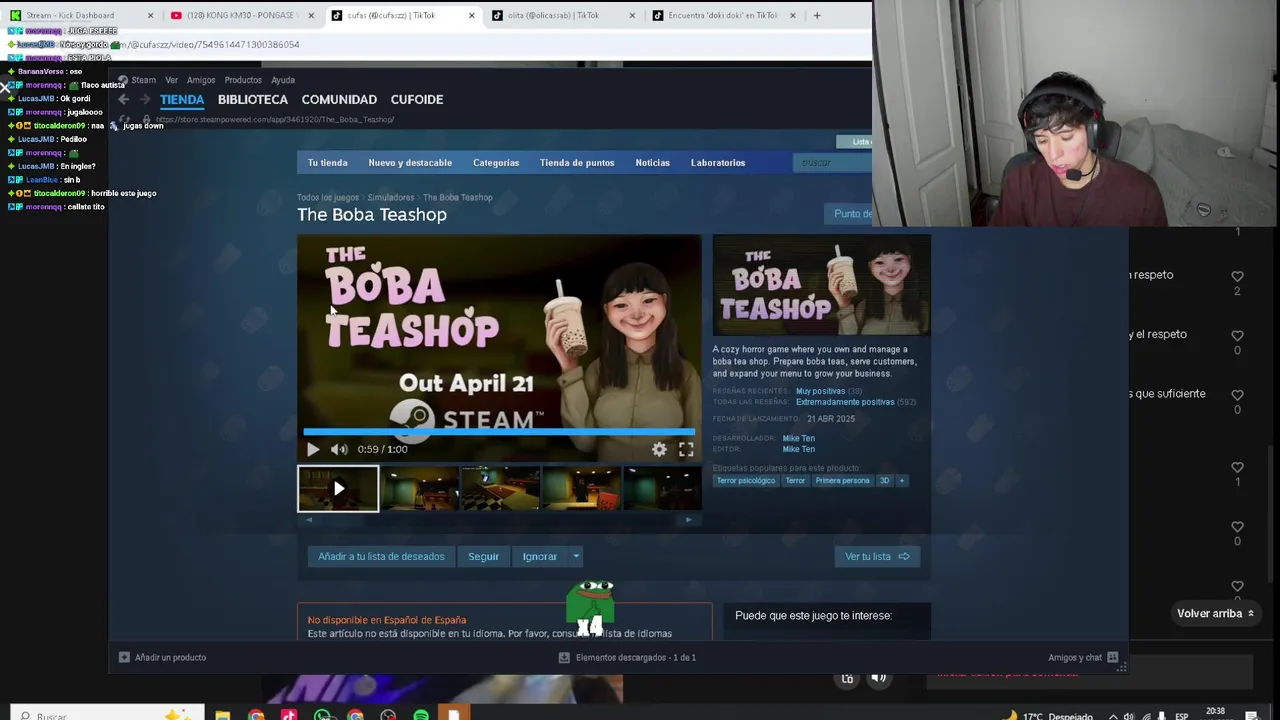Enter fullscreen mode for the trailer

(686, 450)
